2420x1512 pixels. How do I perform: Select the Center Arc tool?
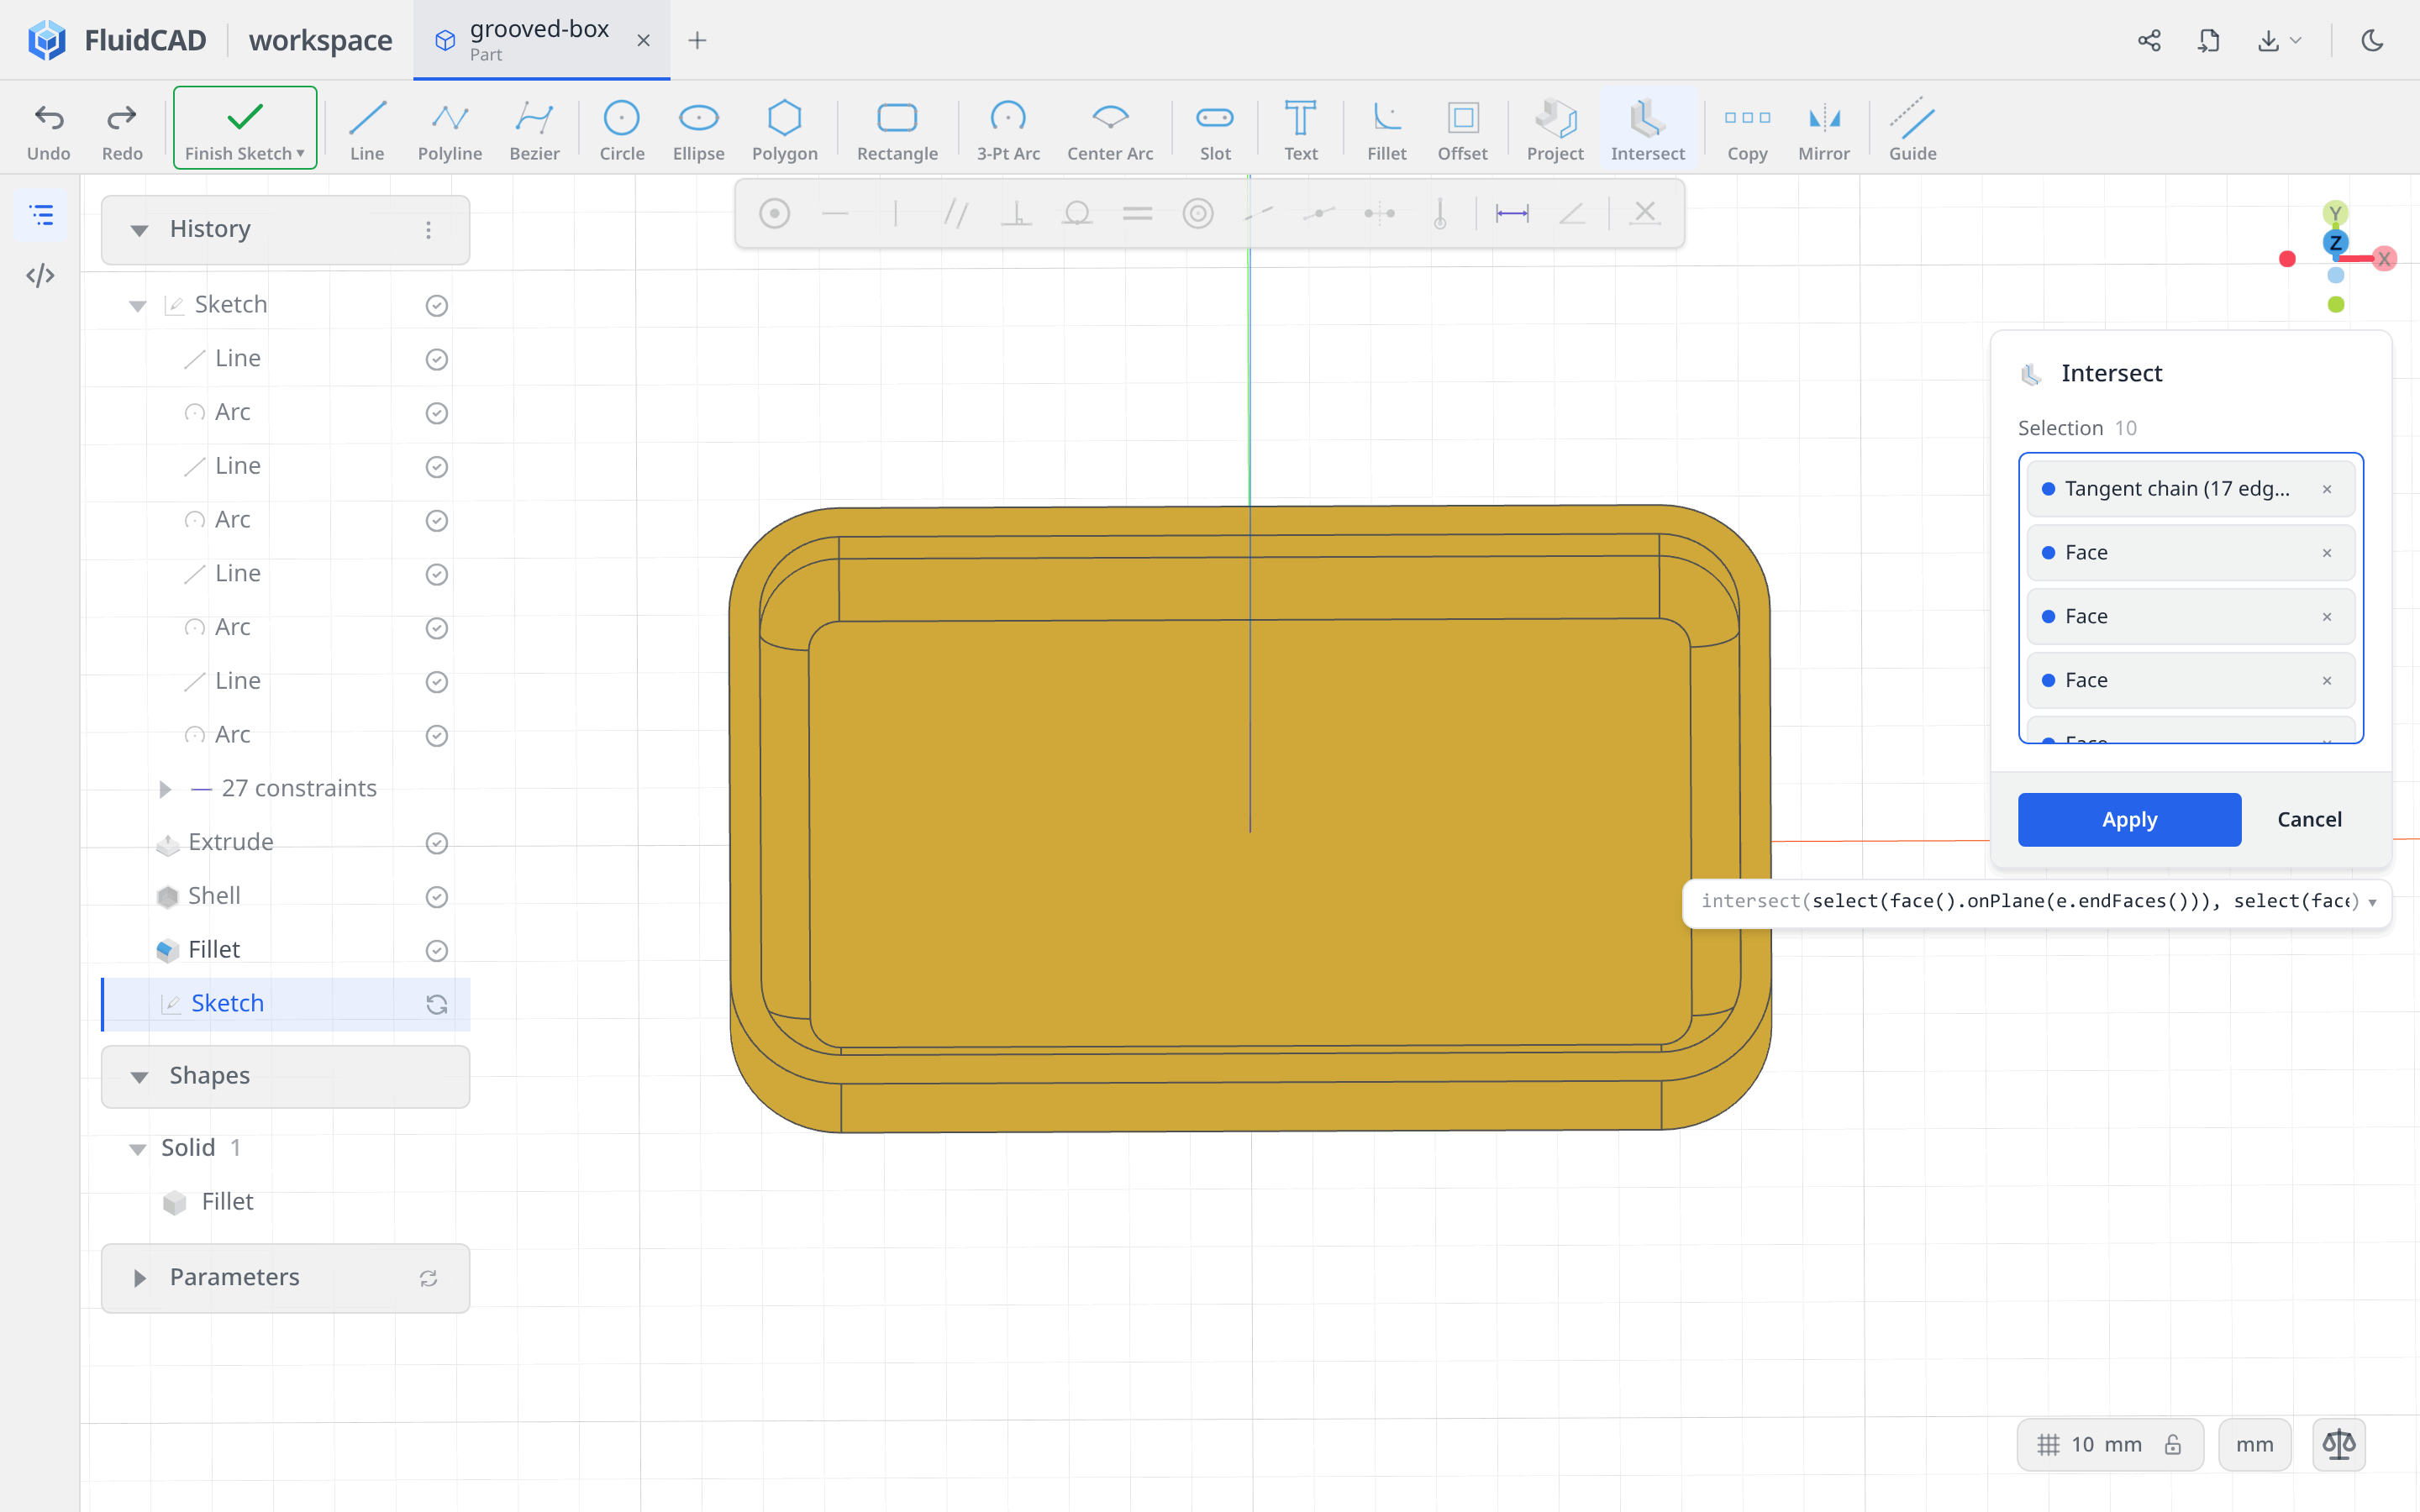(x=1110, y=129)
